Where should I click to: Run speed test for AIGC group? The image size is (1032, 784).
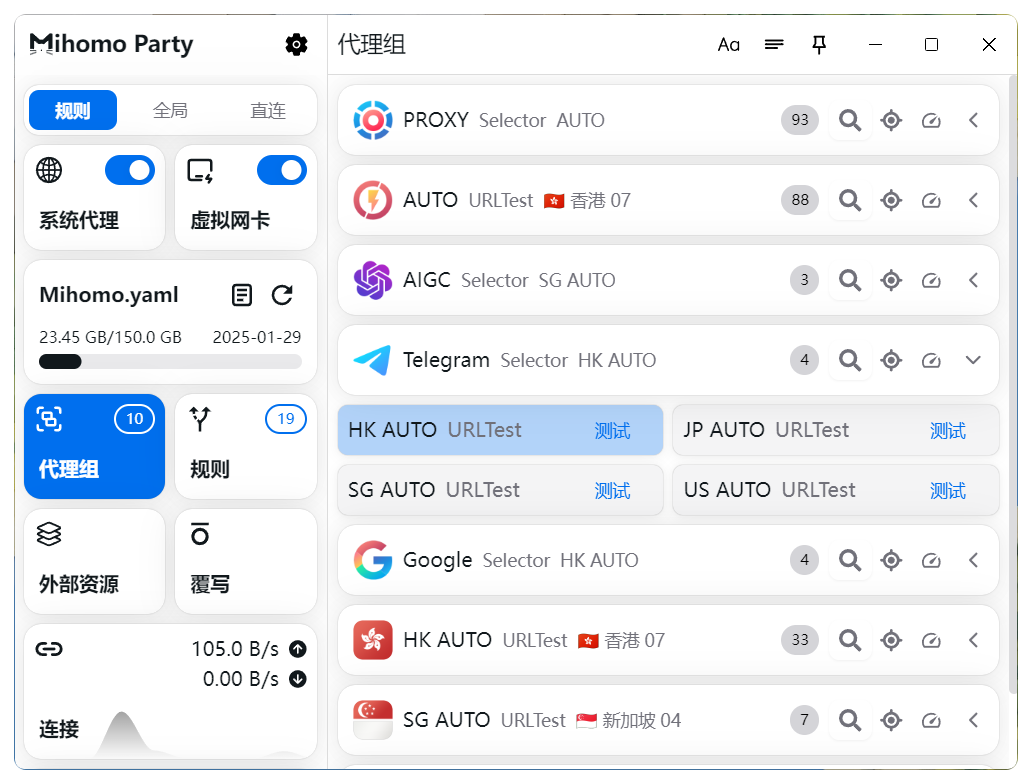[931, 280]
